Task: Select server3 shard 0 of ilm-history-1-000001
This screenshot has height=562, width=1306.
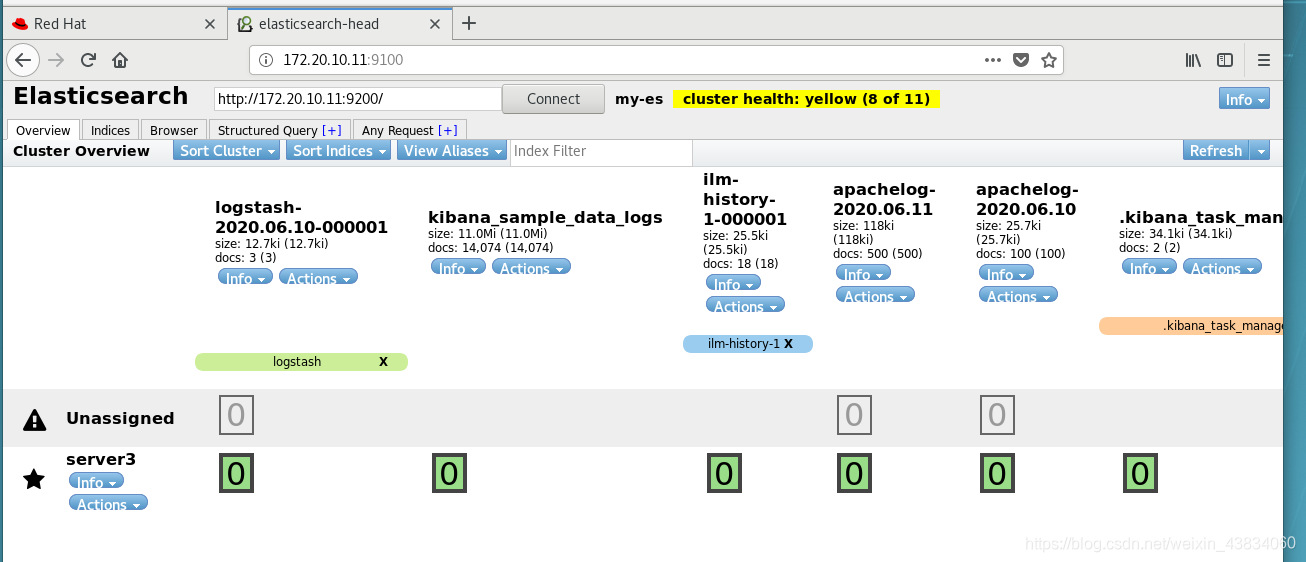Action: point(724,473)
